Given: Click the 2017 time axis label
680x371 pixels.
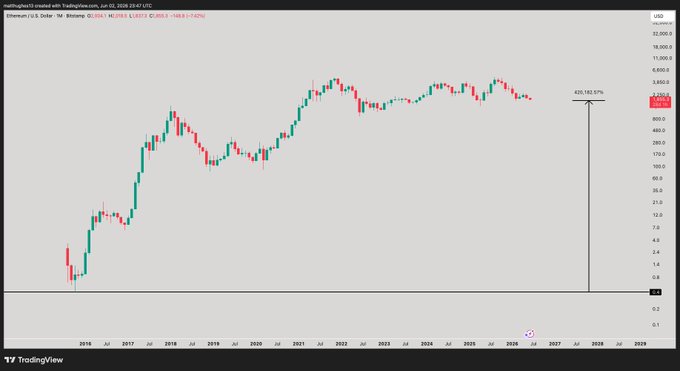Looking at the screenshot, I should [128, 344].
